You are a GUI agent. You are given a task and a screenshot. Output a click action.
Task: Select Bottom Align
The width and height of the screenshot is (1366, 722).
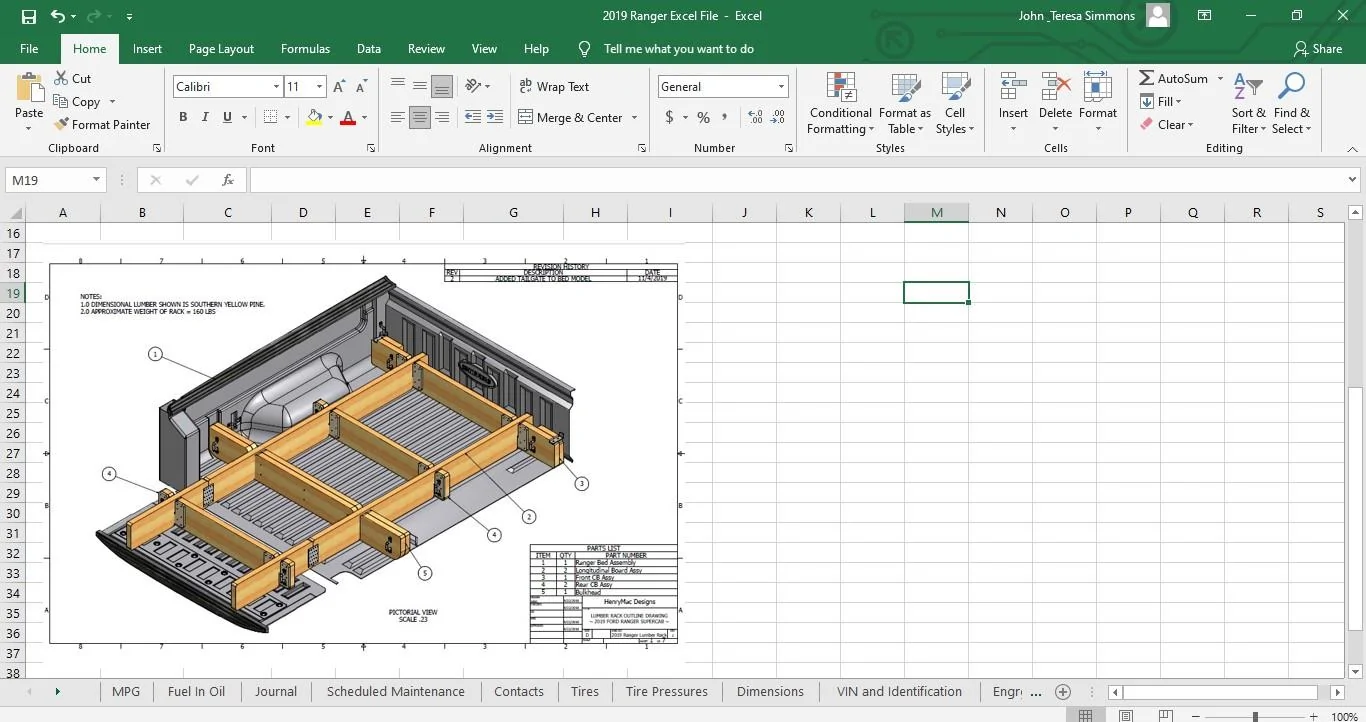point(442,86)
